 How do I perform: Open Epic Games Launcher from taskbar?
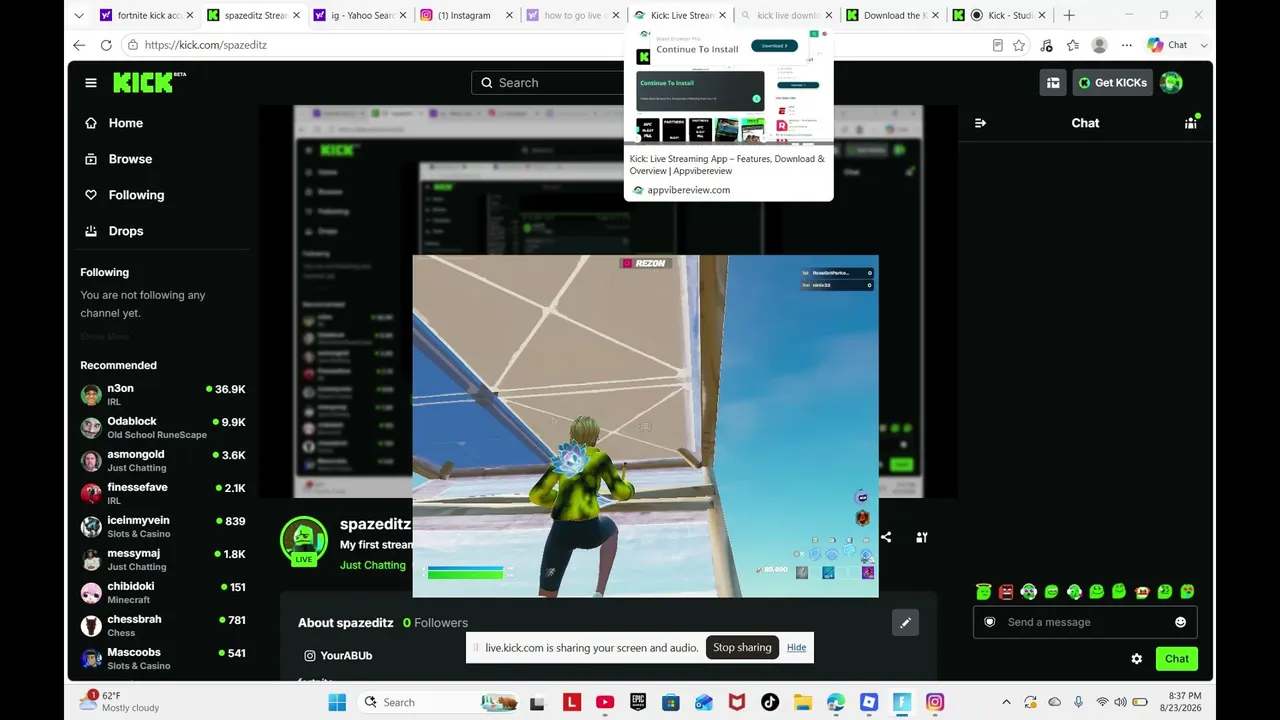638,702
